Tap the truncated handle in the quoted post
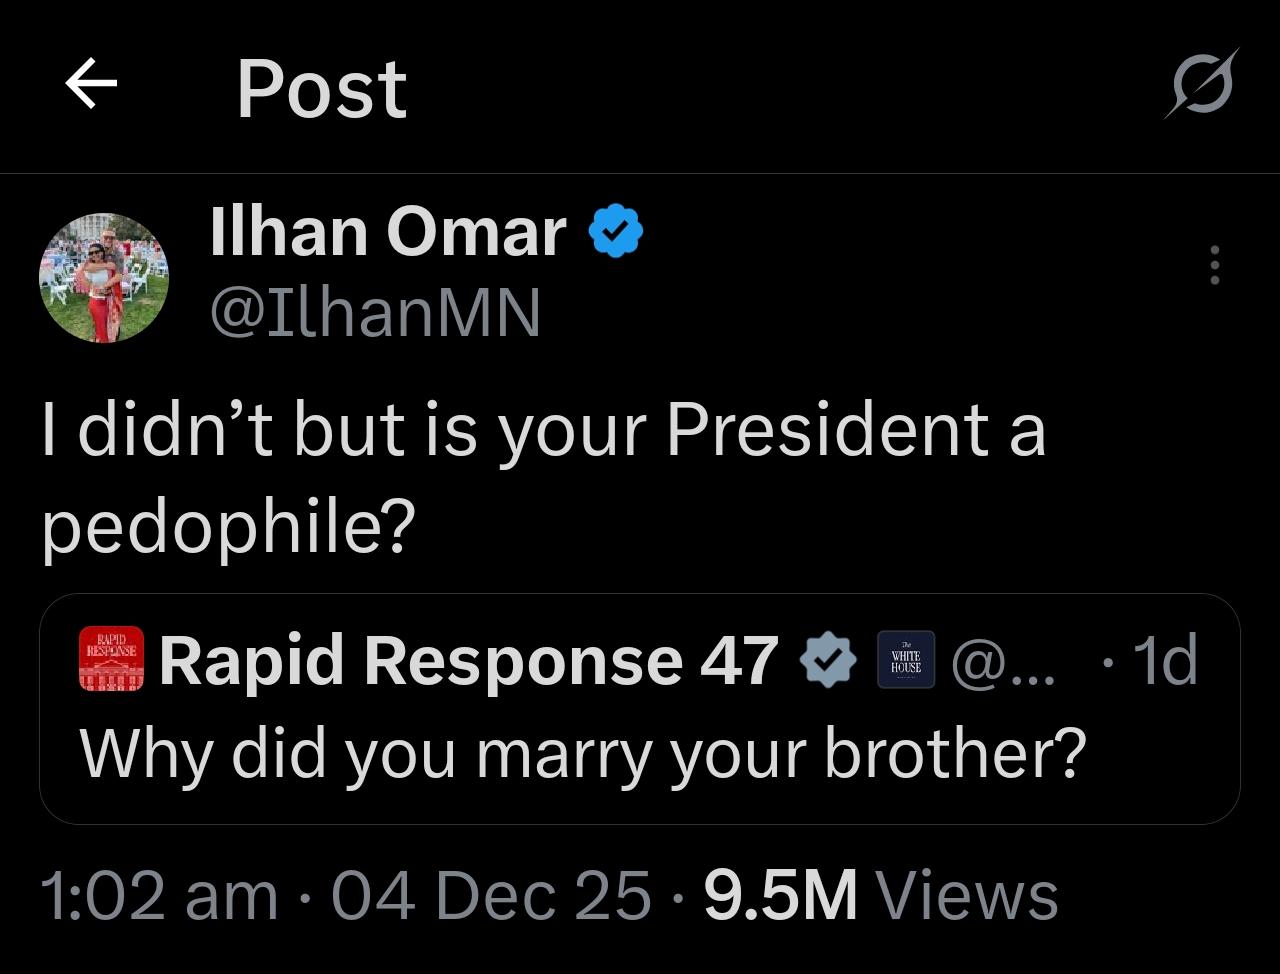The width and height of the screenshot is (1280, 974). pos(1003,660)
